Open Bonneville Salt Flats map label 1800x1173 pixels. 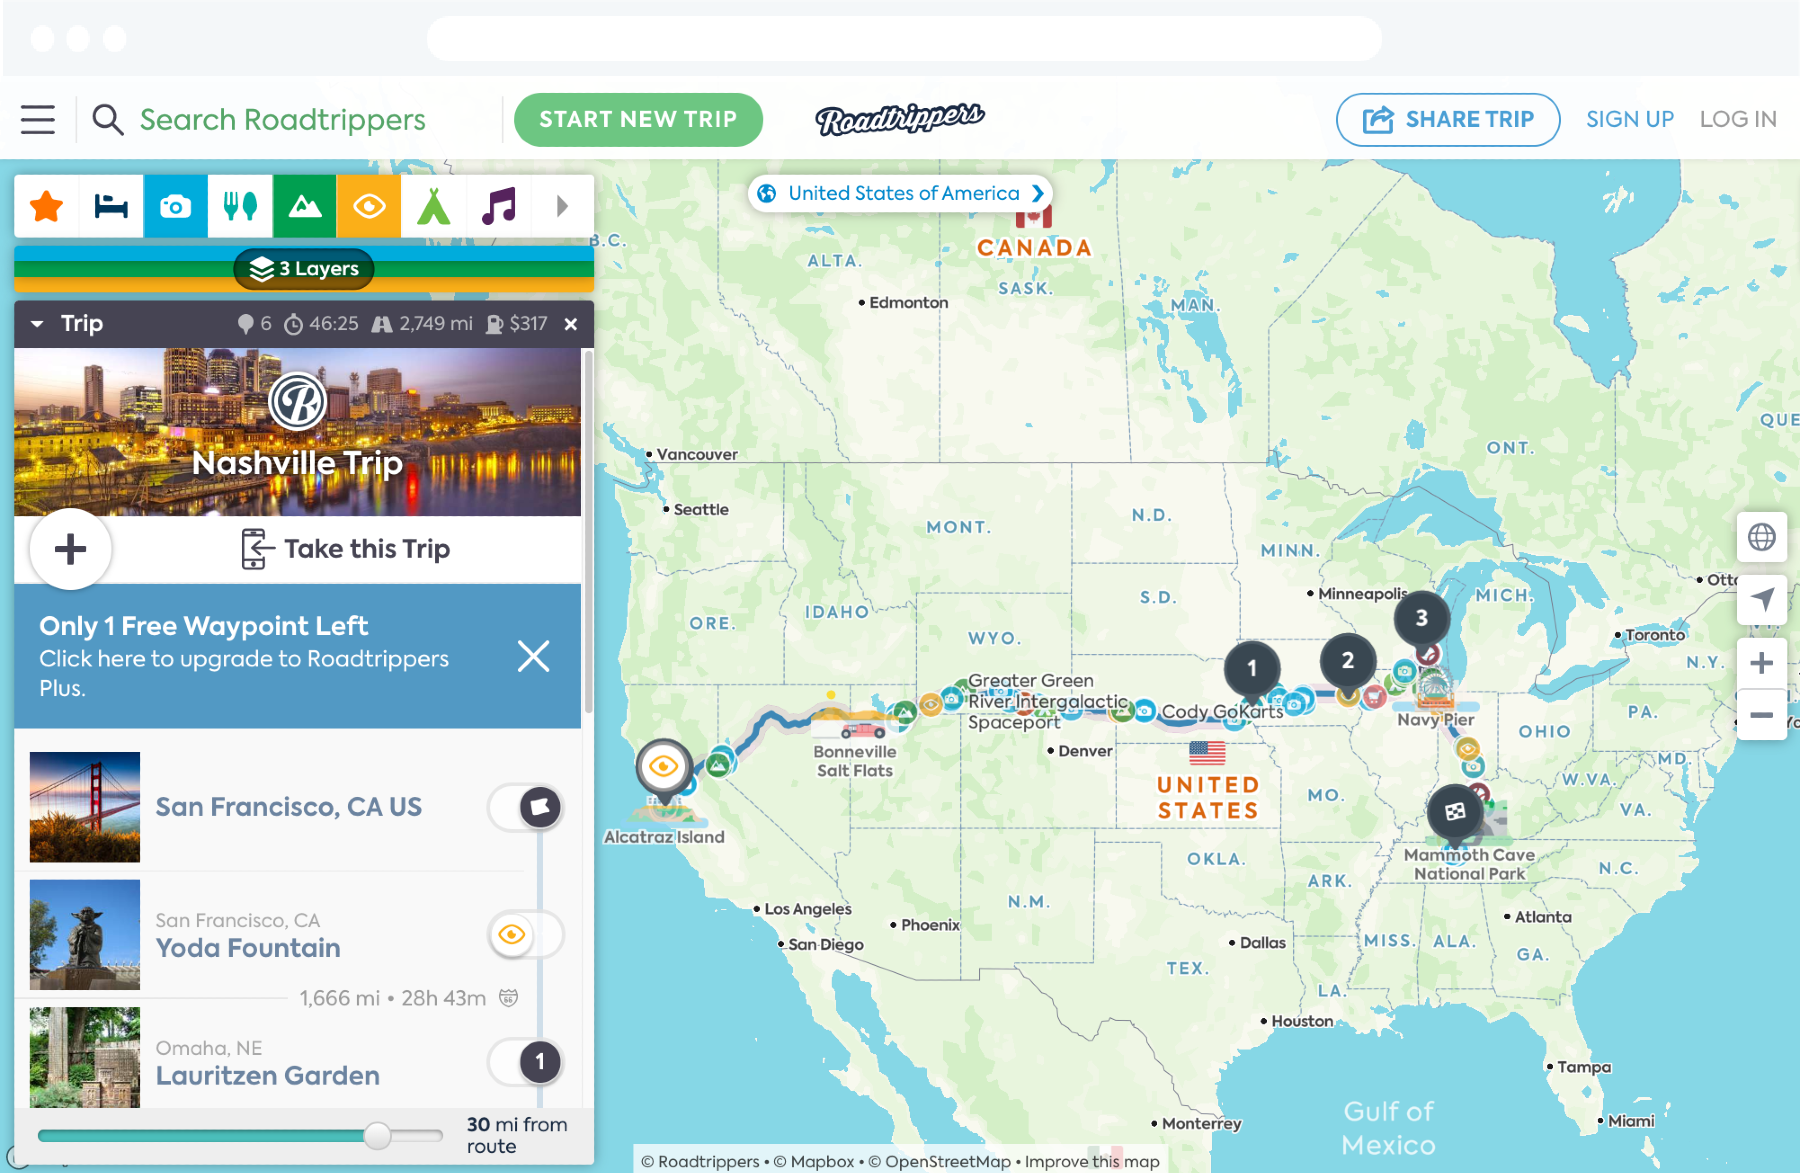pos(854,761)
